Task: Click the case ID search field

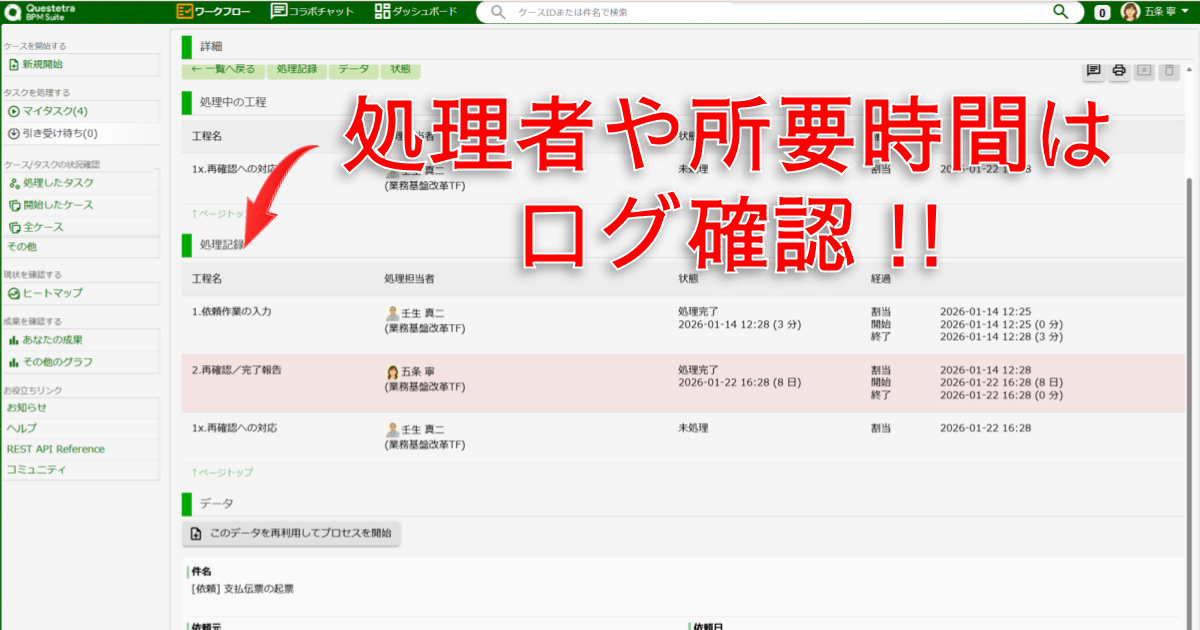Action: click(780, 12)
